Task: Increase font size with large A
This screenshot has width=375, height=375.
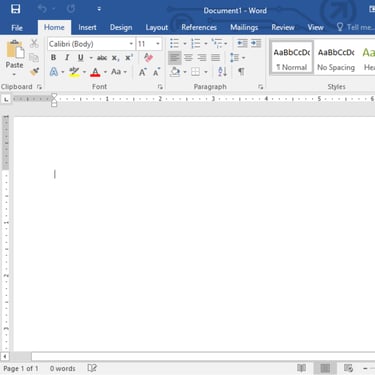Action: tap(143, 72)
